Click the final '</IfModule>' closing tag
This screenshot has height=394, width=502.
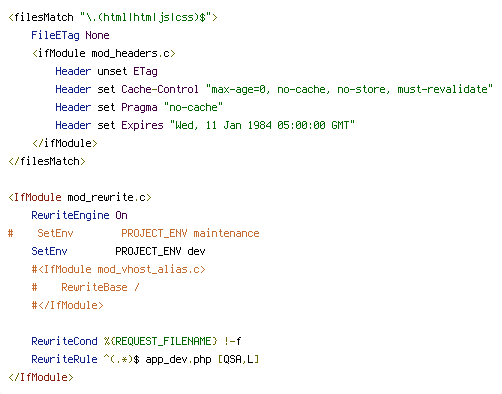tap(41, 377)
